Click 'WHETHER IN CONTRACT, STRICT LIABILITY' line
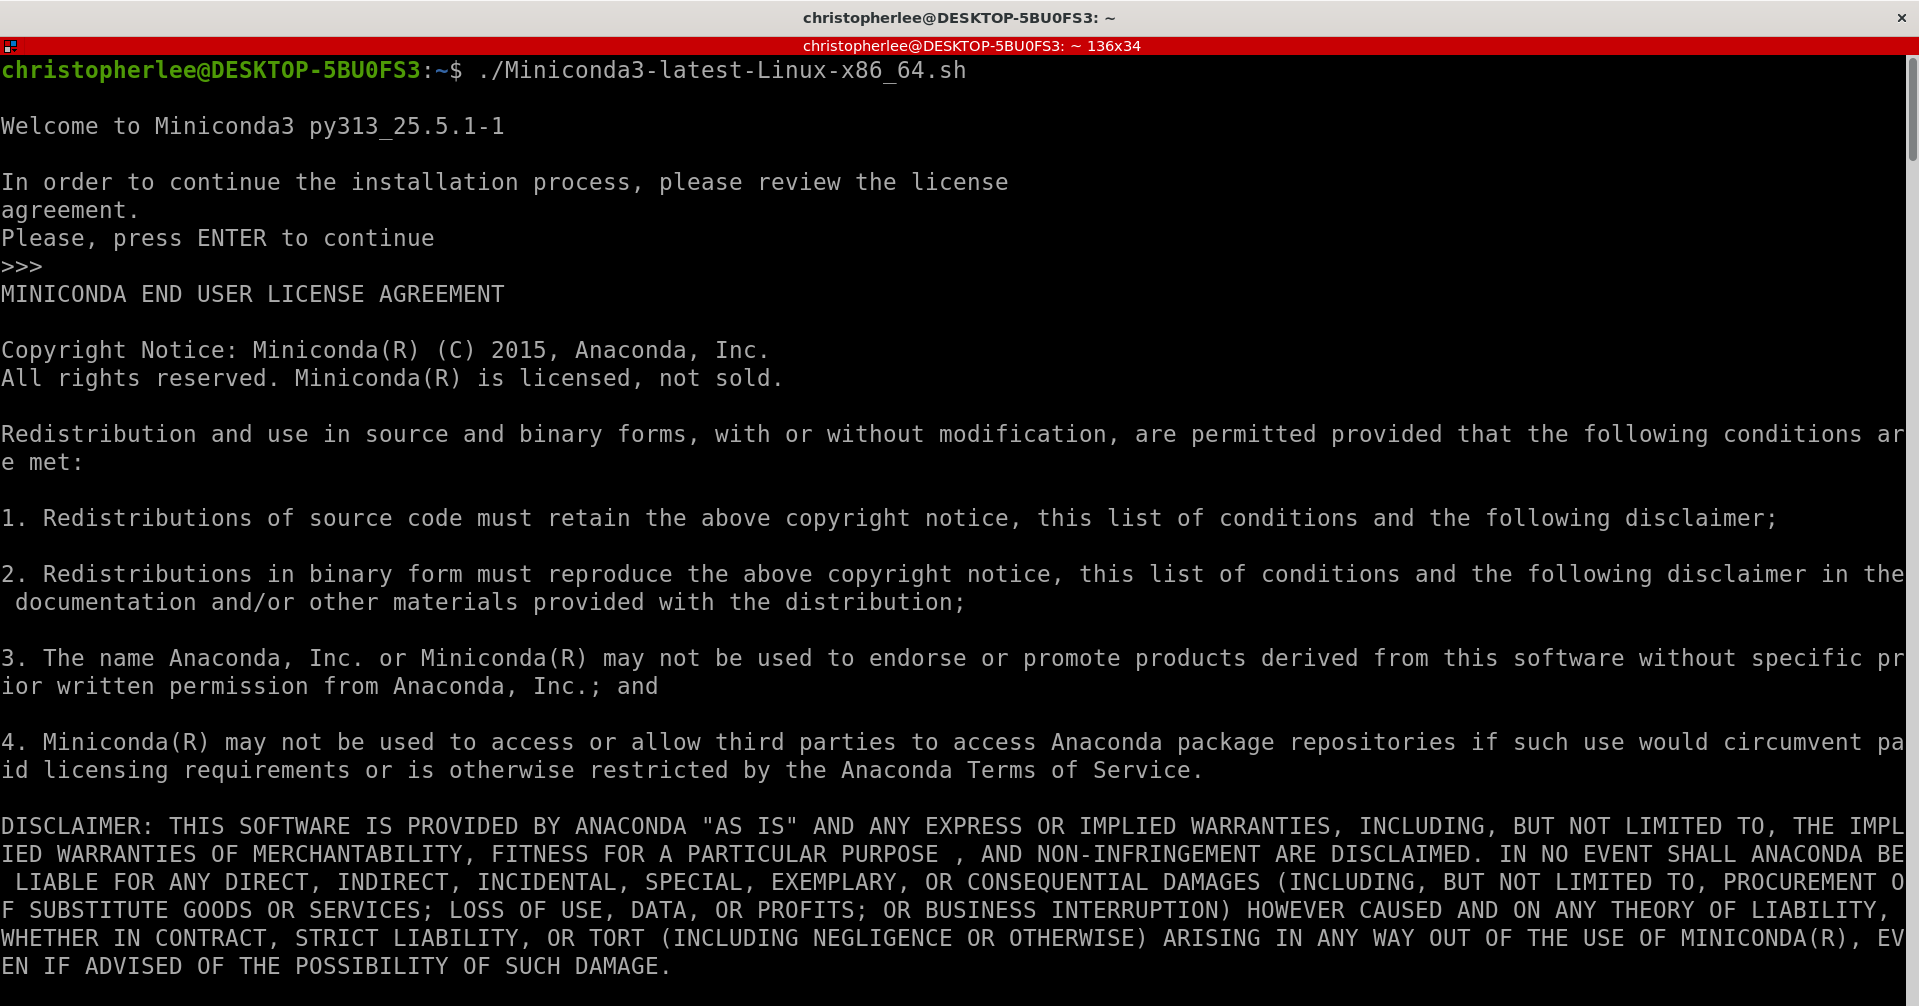Viewport: 1919px width, 1006px height. pos(953,938)
